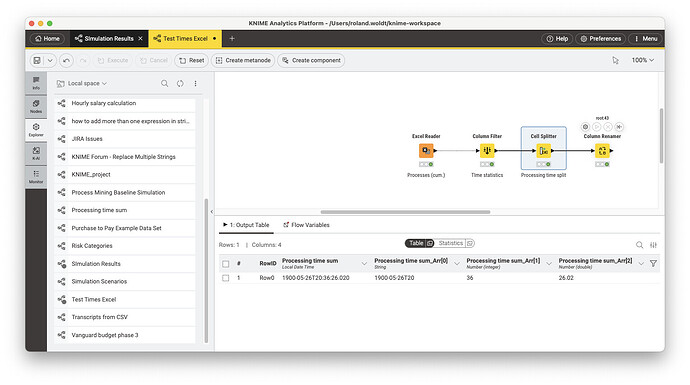
Task: Click the Cancel button
Action: coord(154,60)
